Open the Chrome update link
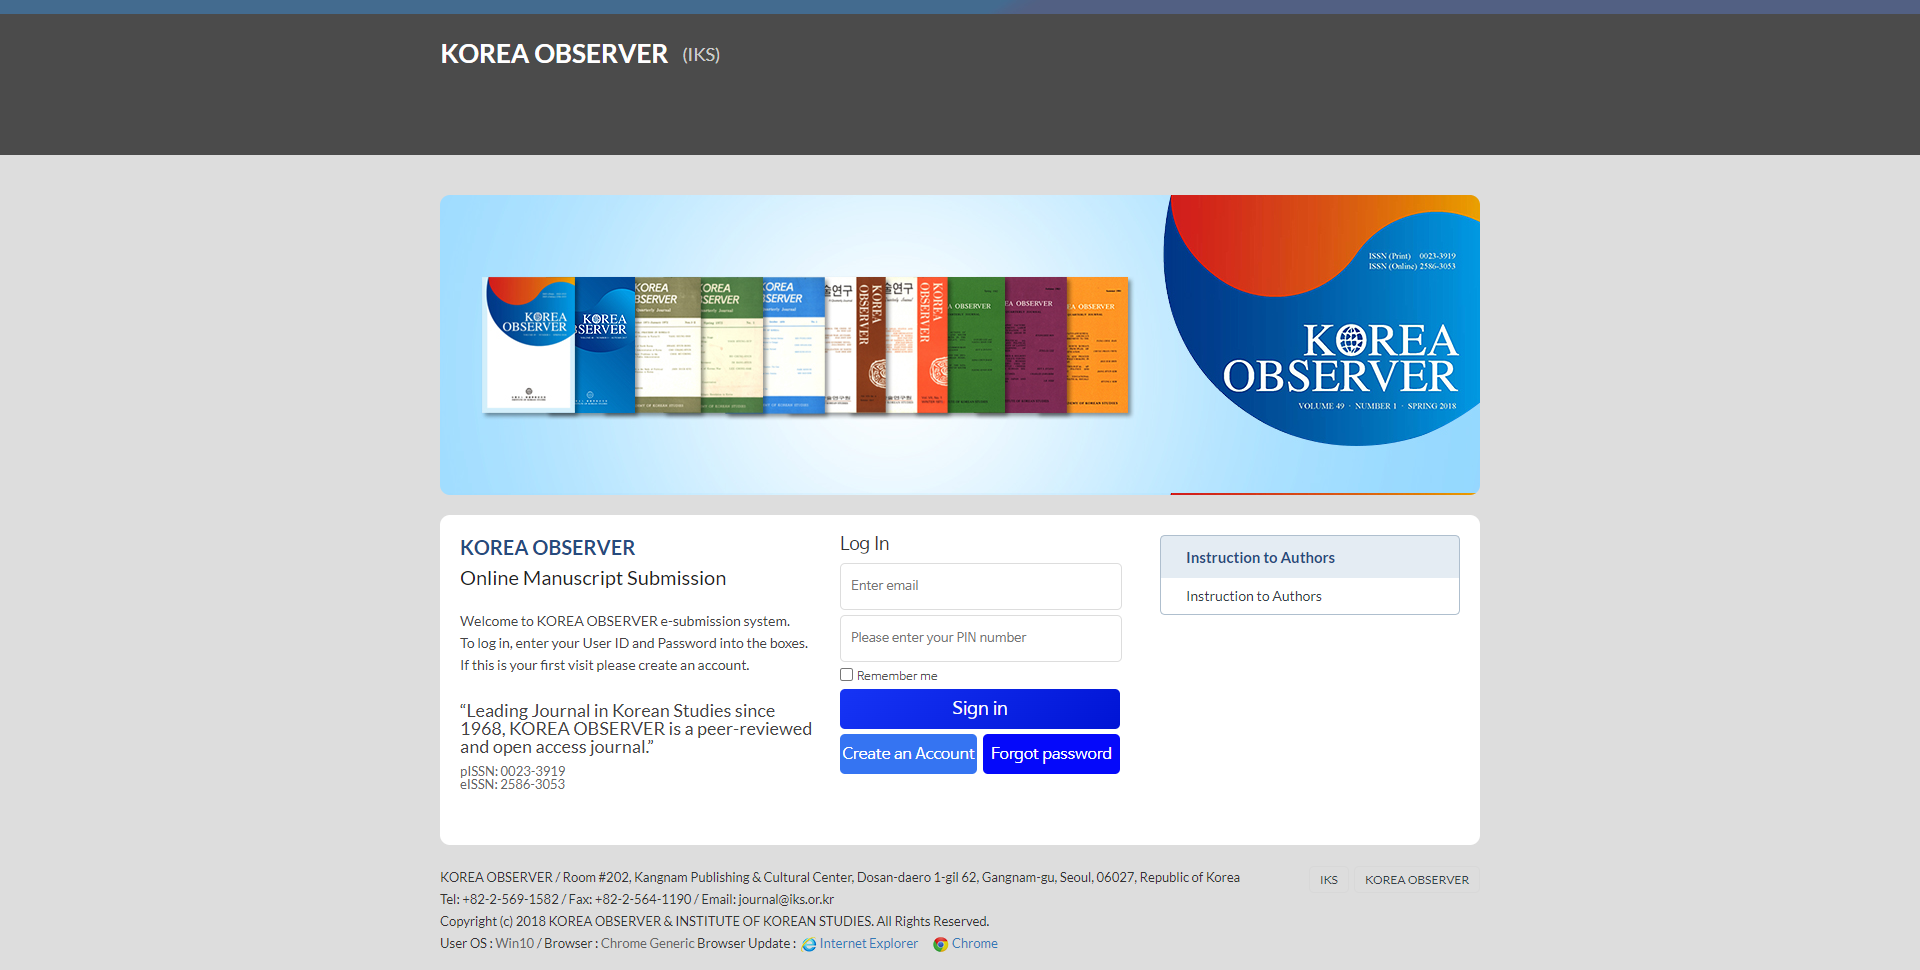 (975, 944)
